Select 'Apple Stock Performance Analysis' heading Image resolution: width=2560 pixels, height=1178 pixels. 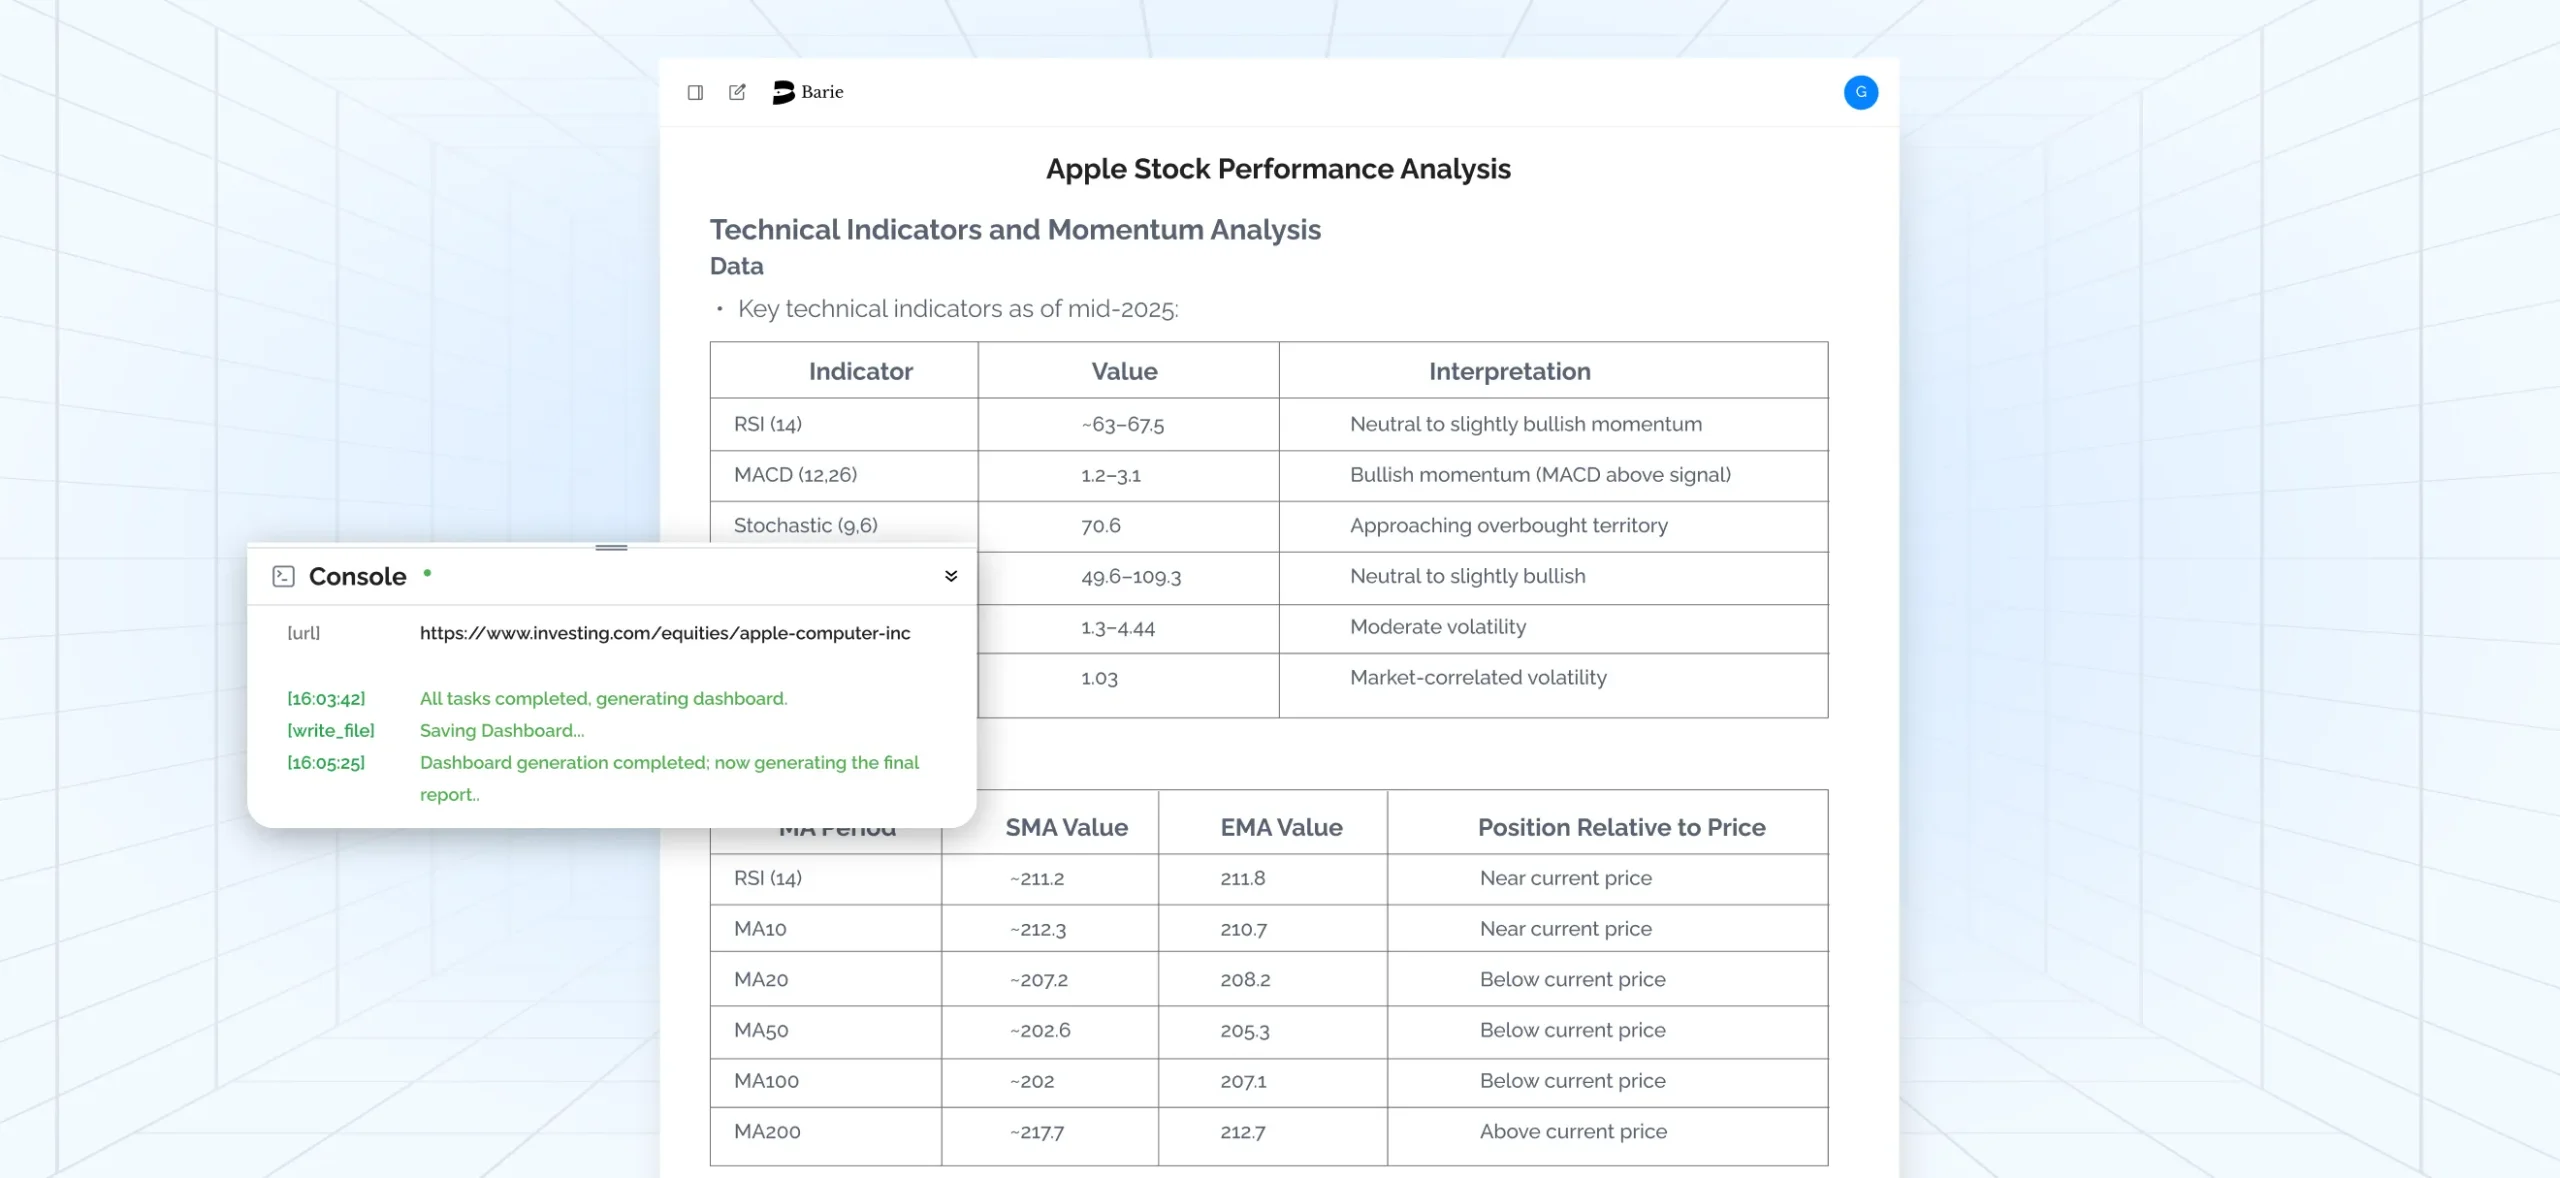pyautogui.click(x=1278, y=169)
